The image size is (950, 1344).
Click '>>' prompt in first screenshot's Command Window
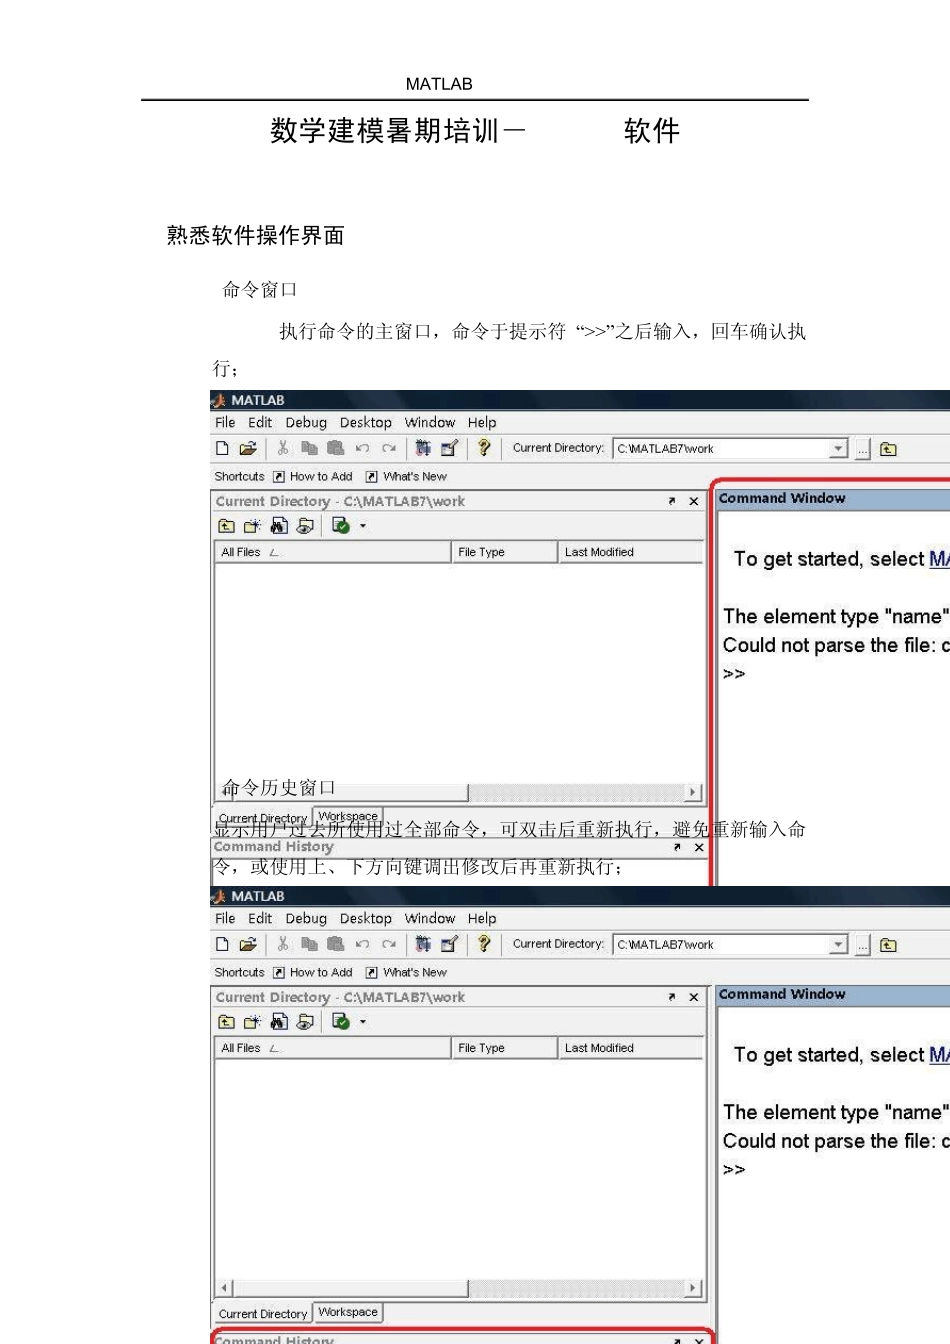coord(734,674)
